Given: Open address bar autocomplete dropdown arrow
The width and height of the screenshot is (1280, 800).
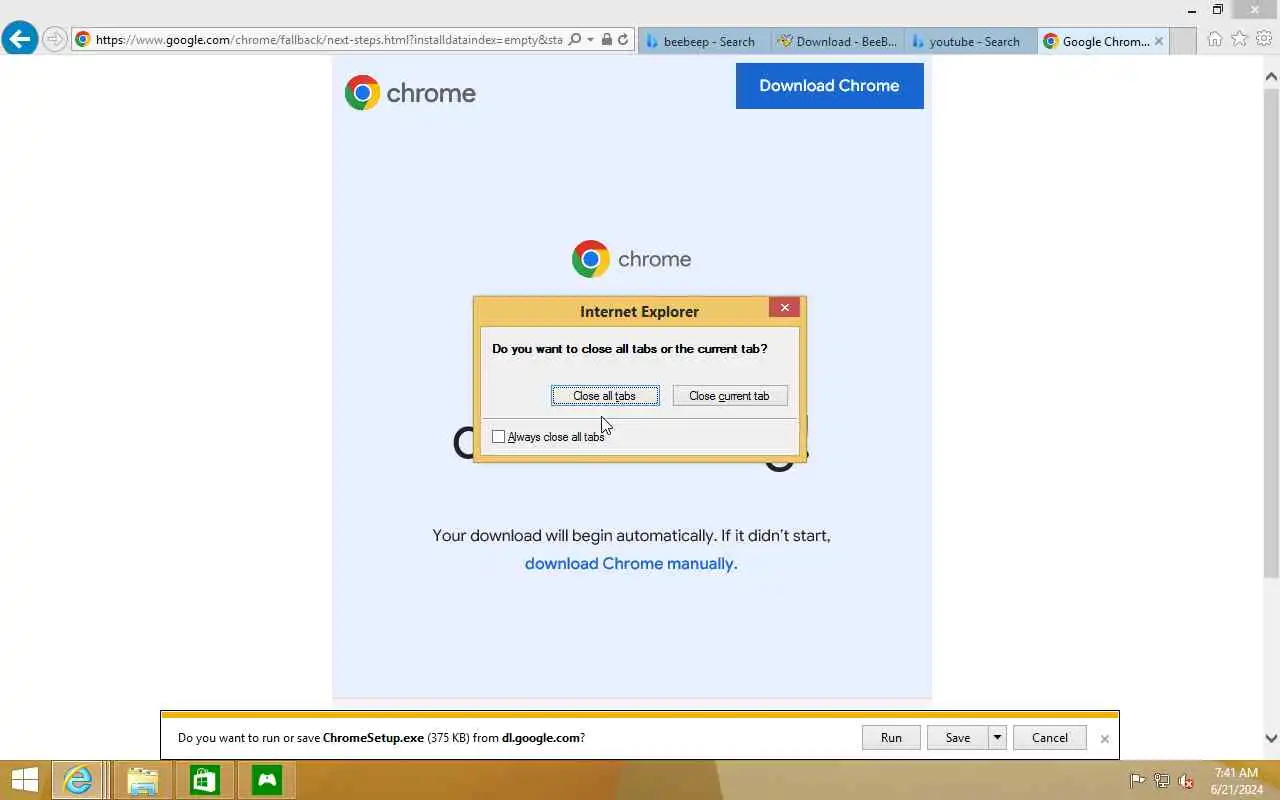Looking at the screenshot, I should pyautogui.click(x=590, y=40).
